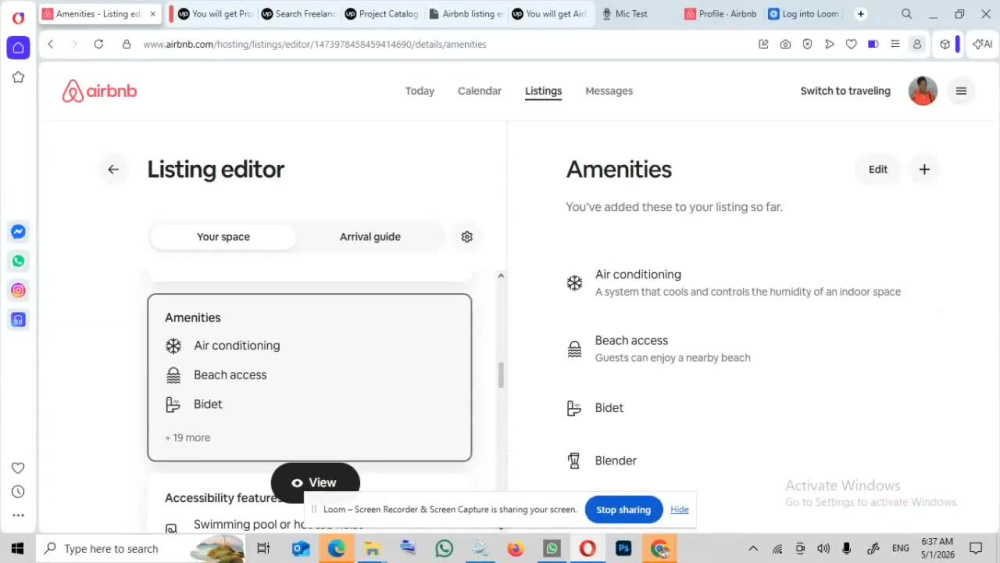Open Opera sidebar bookmarks star icon

(x=18, y=77)
